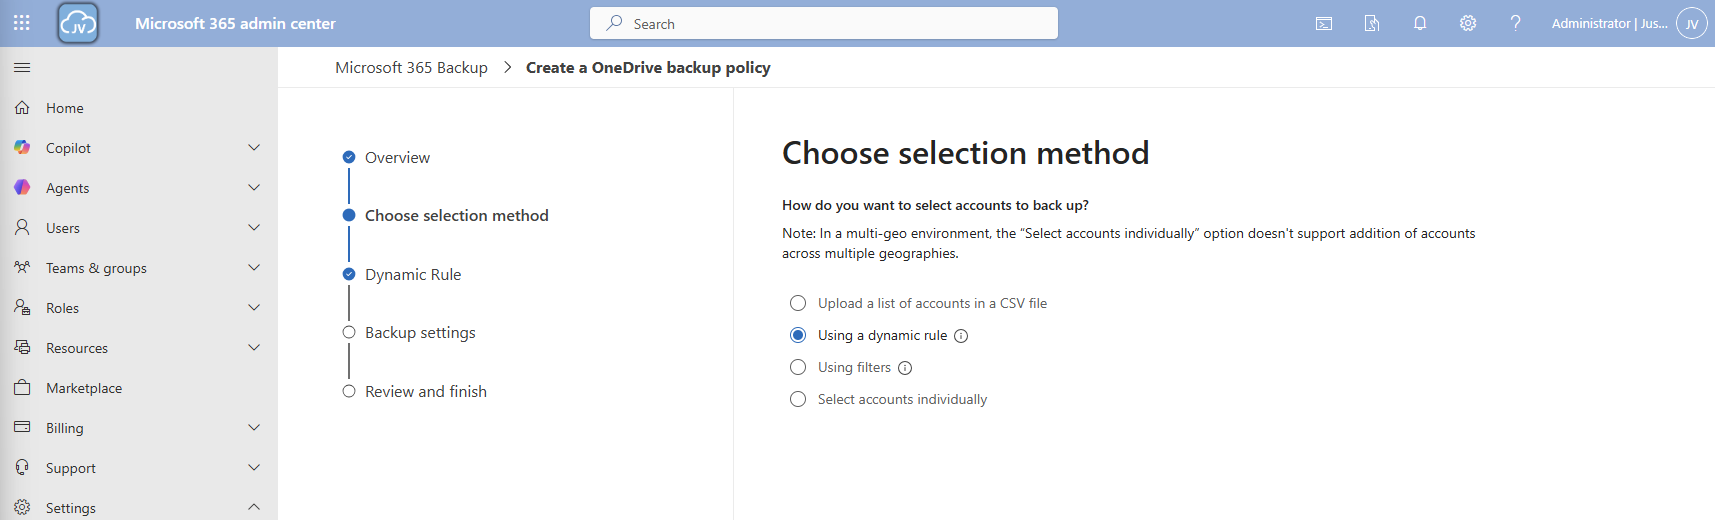
Task: Expand the Teams & groups section
Action: click(x=254, y=268)
